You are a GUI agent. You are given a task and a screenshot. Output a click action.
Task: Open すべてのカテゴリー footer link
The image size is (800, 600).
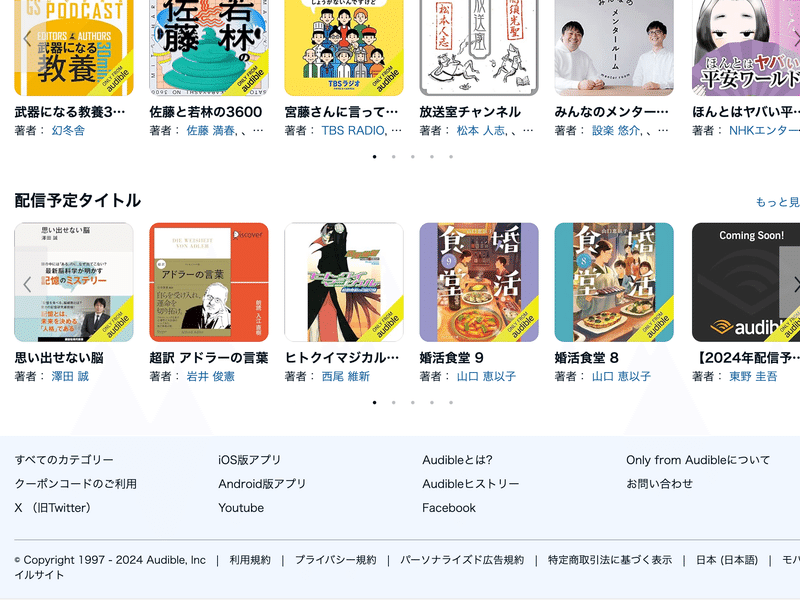64,460
